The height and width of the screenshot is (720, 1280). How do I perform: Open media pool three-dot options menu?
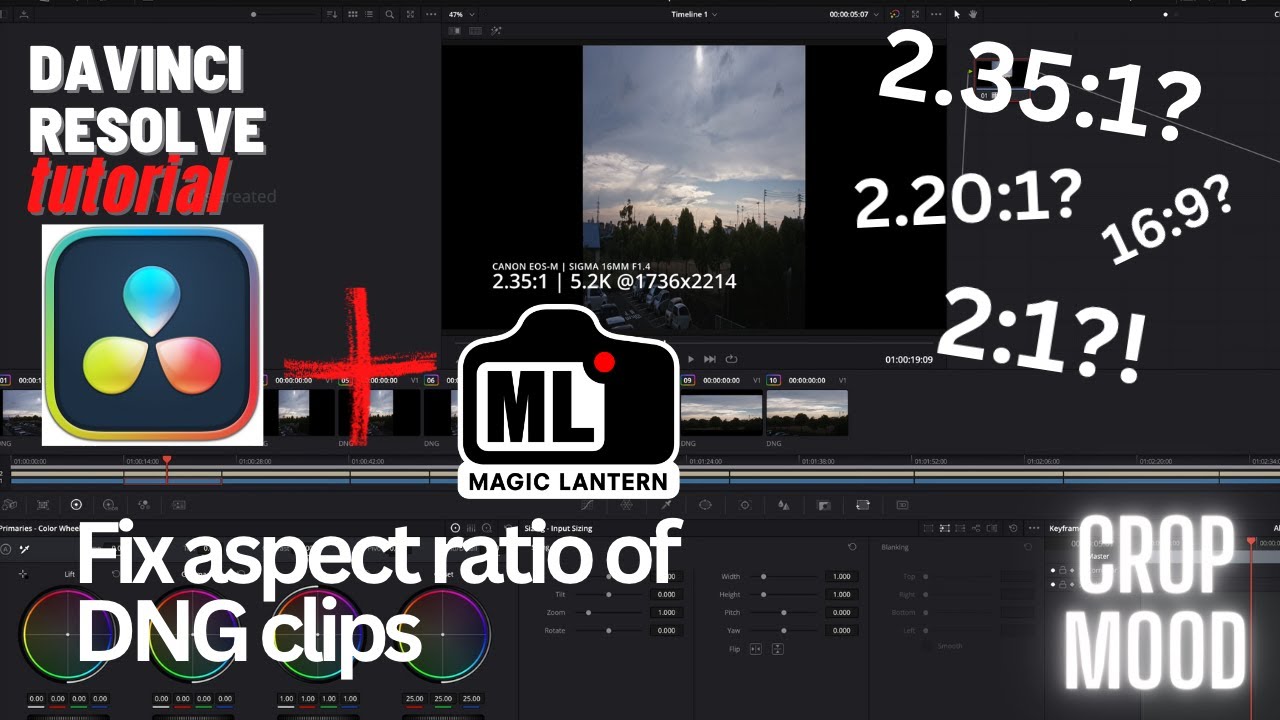[x=431, y=15]
